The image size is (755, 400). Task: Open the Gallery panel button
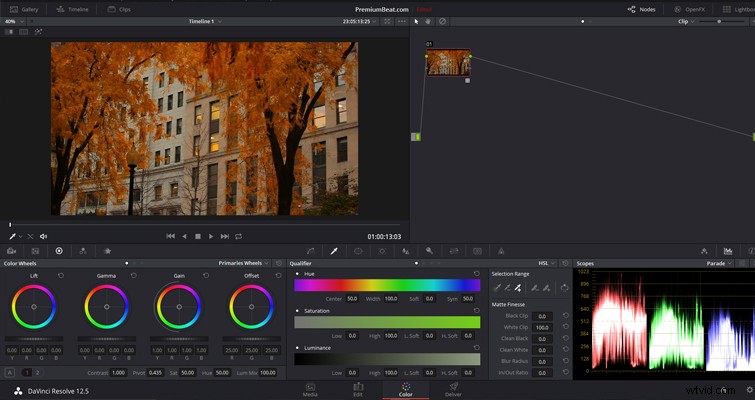24,9
